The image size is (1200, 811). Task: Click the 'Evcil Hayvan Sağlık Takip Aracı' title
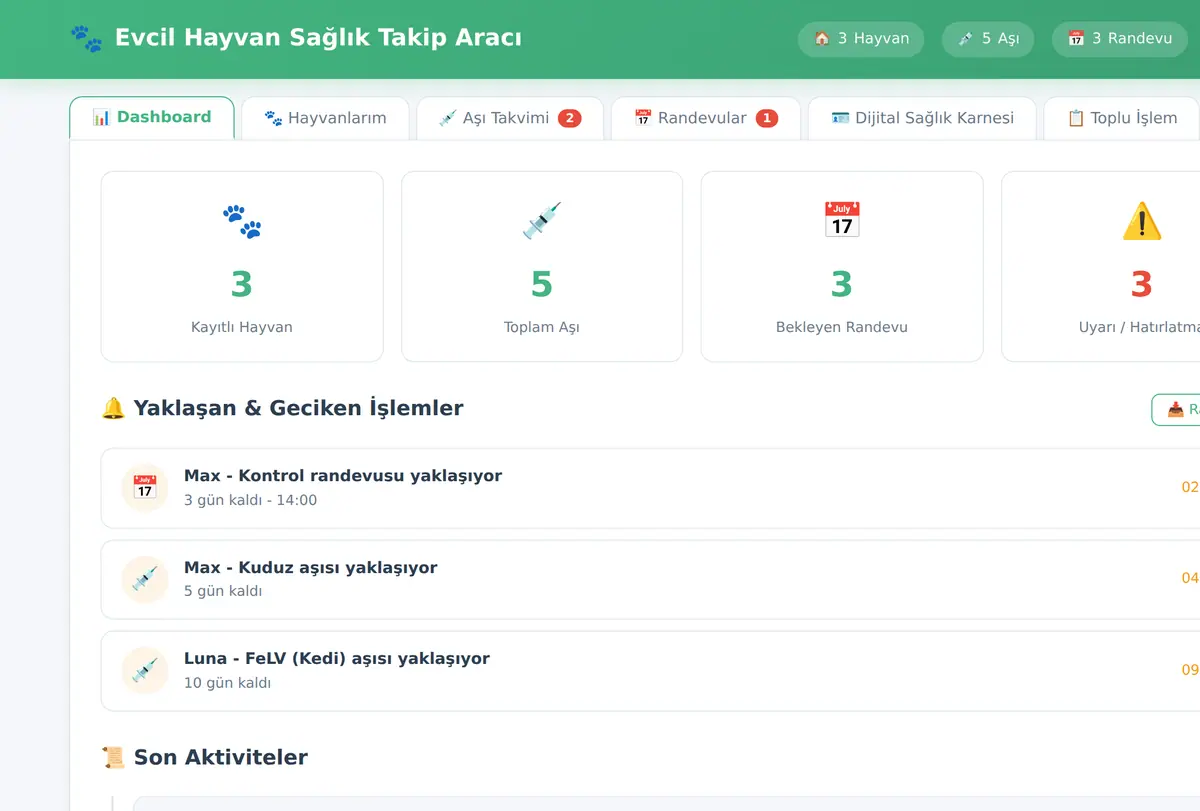click(318, 38)
